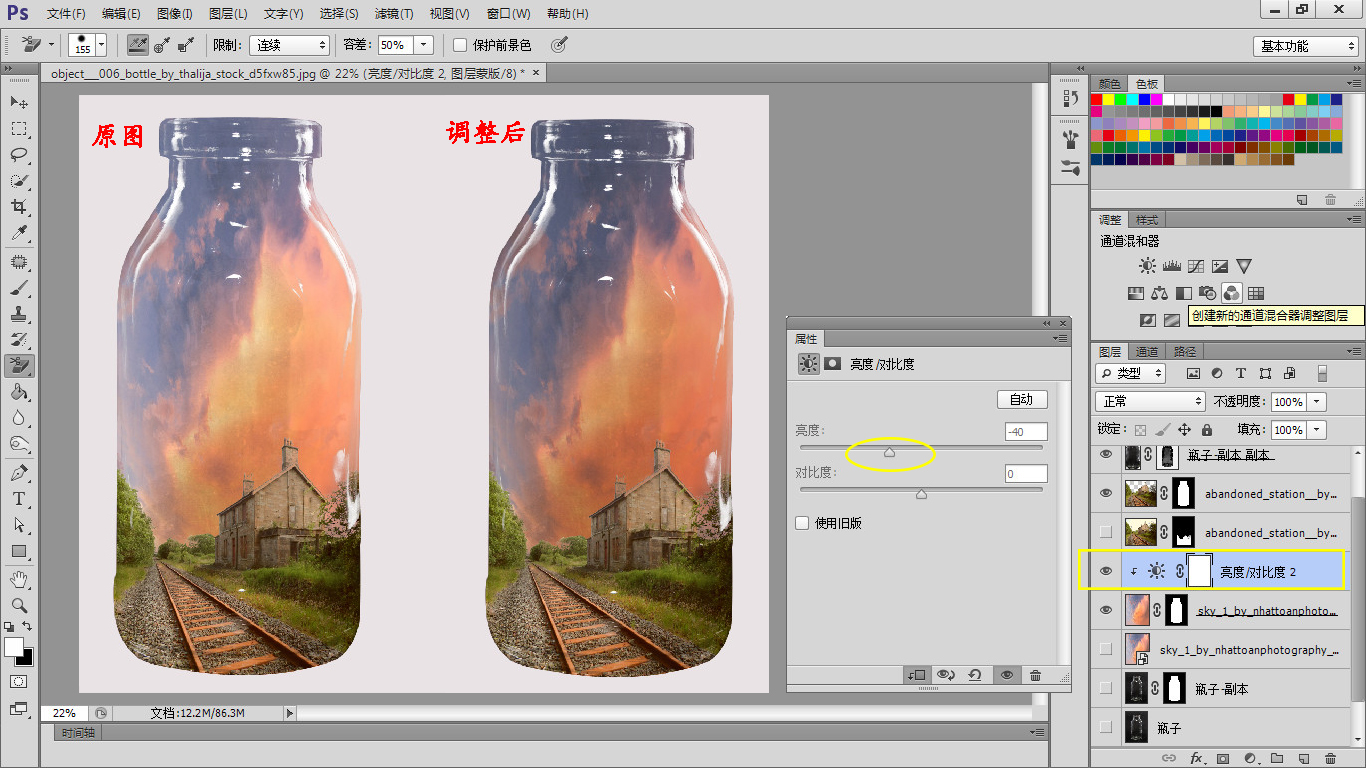Create a Curves adjustment layer
This screenshot has height=768, width=1366.
(1196, 266)
